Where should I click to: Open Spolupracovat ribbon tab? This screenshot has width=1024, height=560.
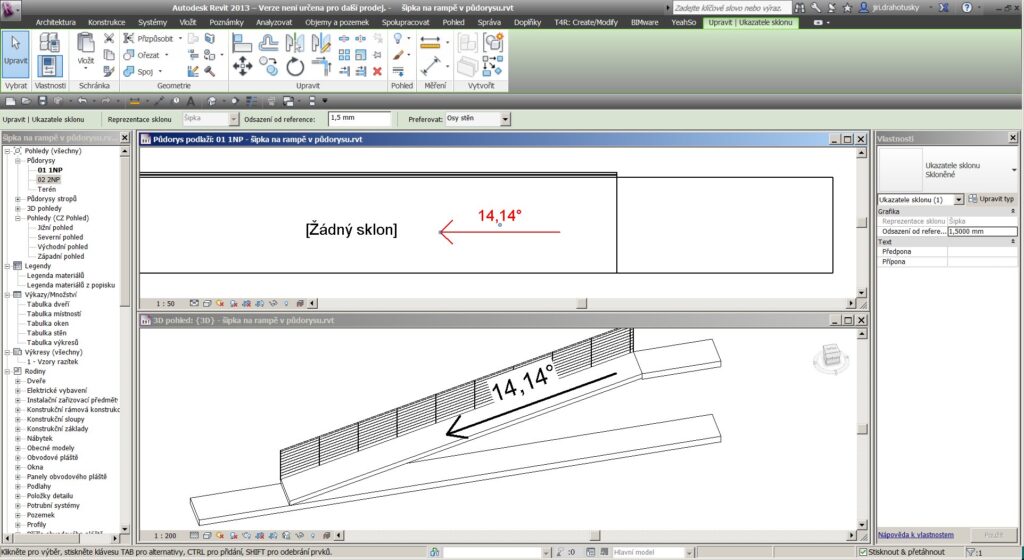406,22
